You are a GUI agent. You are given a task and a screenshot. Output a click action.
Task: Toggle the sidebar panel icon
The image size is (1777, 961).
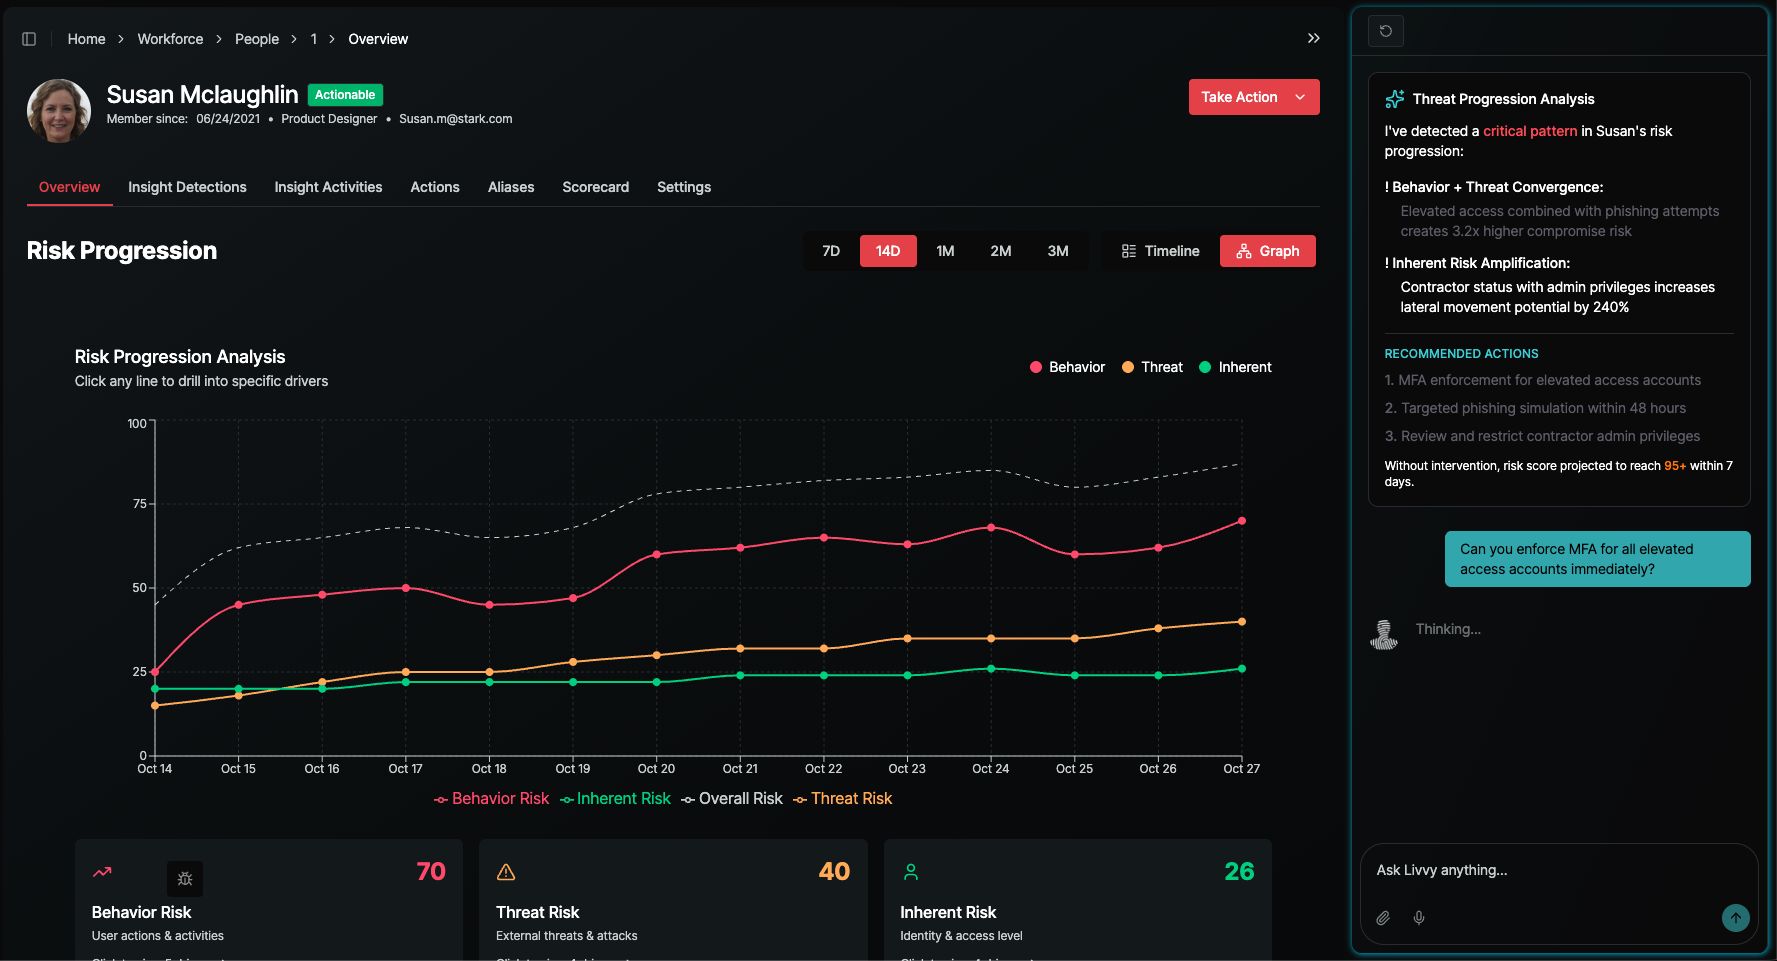pos(29,39)
